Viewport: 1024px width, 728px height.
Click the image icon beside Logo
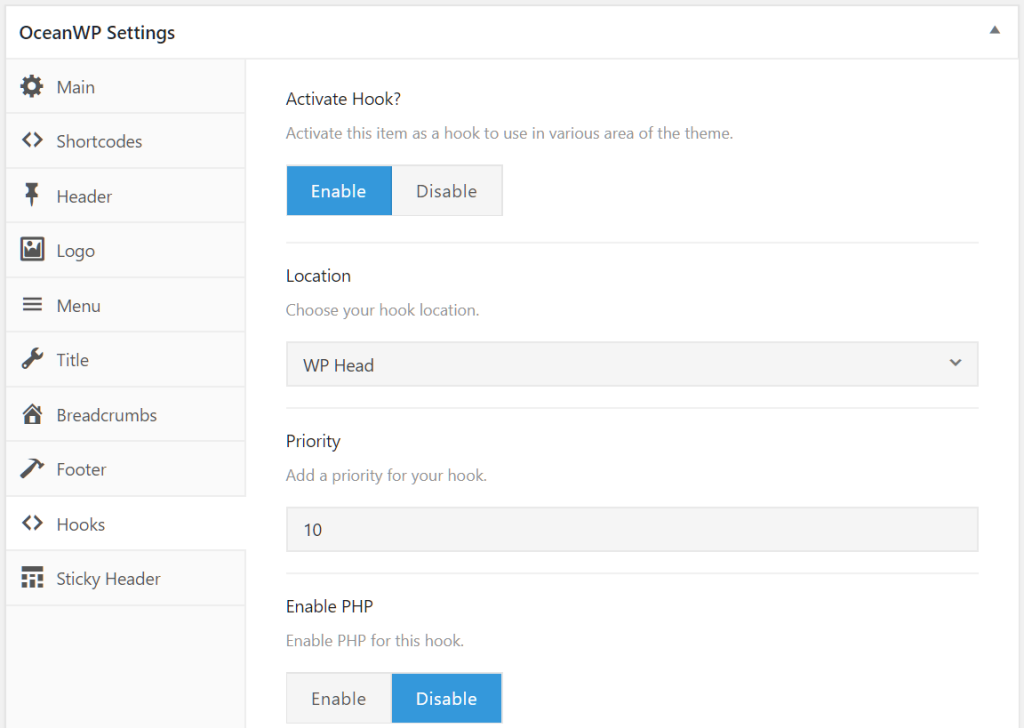[x=32, y=250]
